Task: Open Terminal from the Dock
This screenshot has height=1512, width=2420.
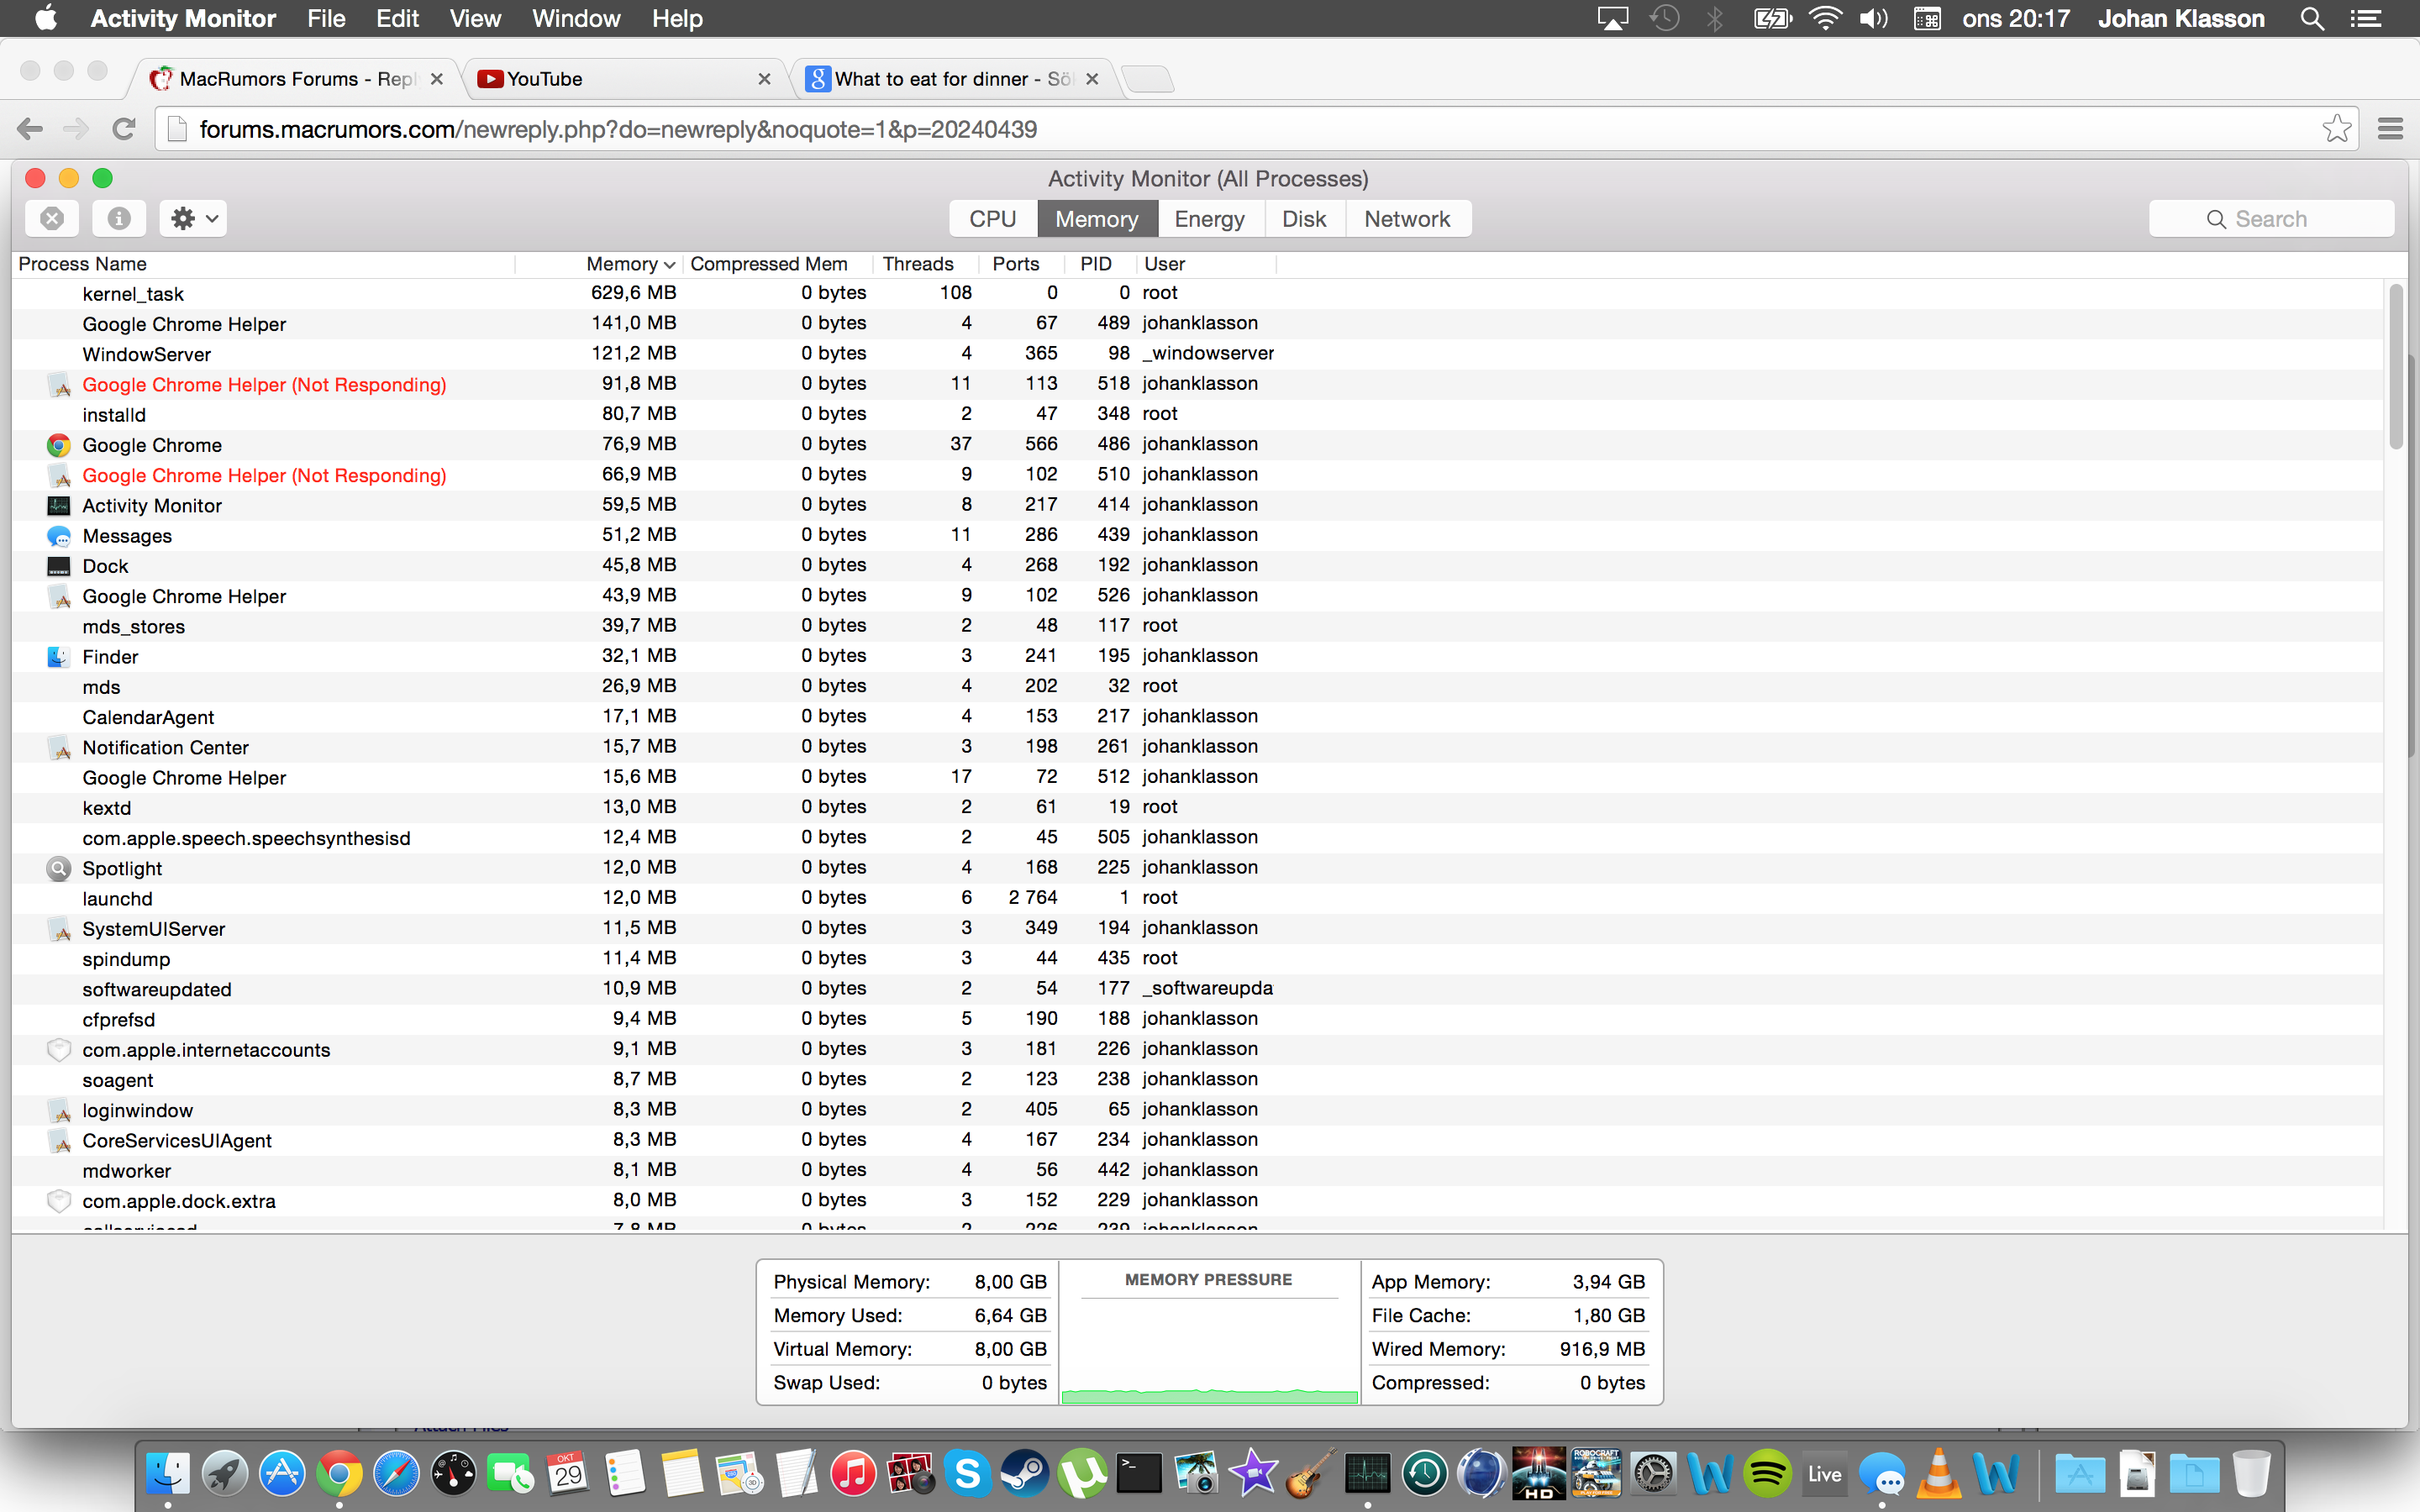Action: coord(1139,1474)
